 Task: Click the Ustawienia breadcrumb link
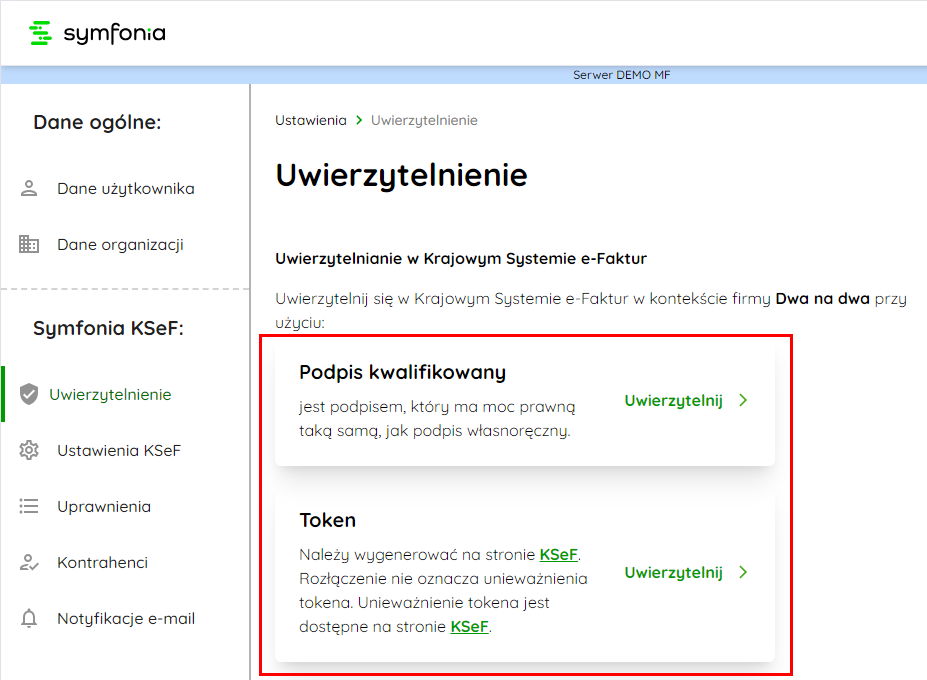pos(311,121)
